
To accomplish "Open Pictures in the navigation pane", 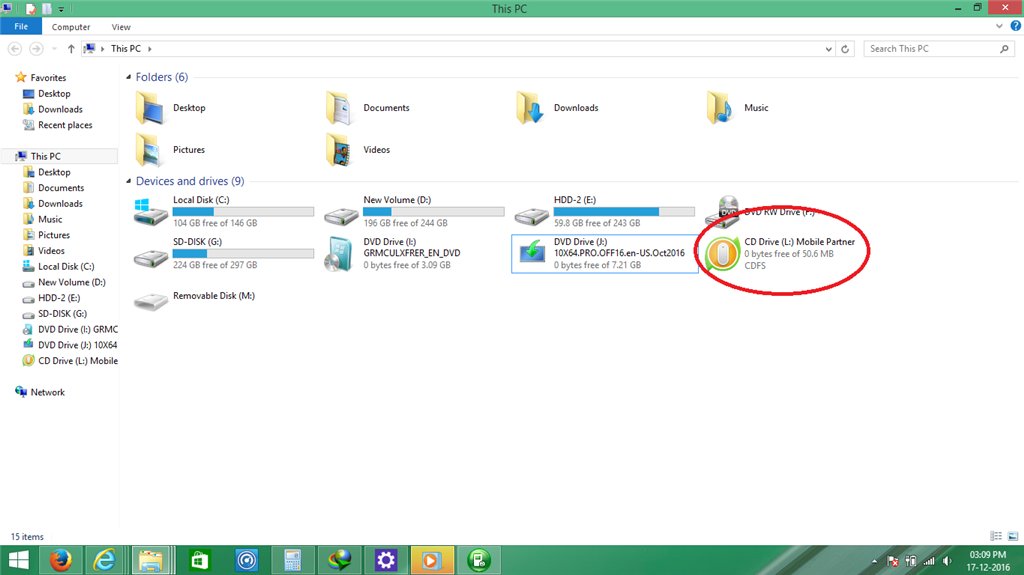I will pos(54,235).
